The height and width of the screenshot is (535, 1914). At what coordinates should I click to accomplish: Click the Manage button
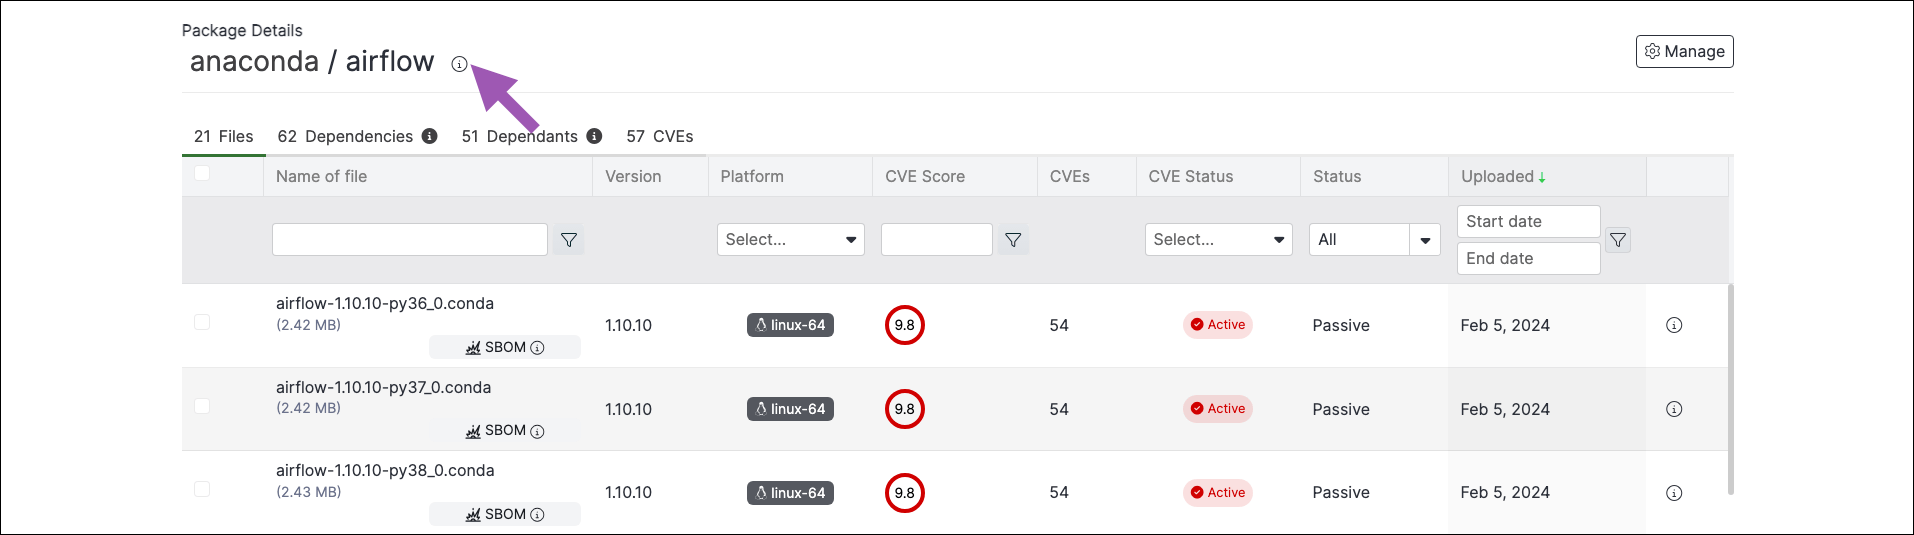tap(1685, 52)
